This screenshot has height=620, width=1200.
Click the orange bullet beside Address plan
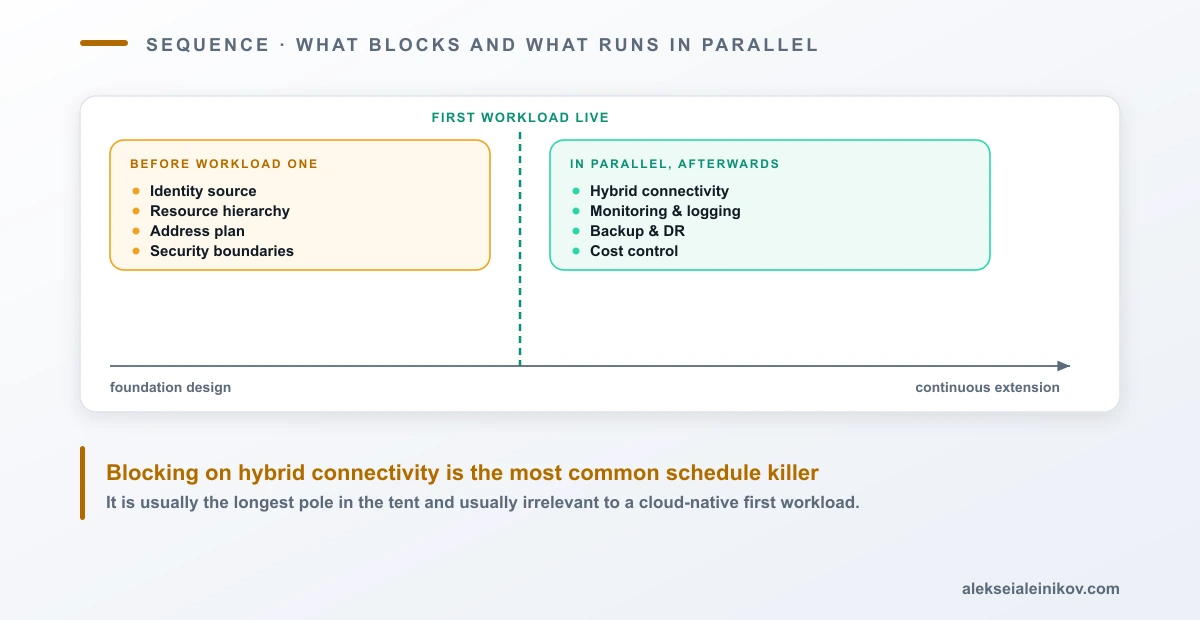click(136, 231)
